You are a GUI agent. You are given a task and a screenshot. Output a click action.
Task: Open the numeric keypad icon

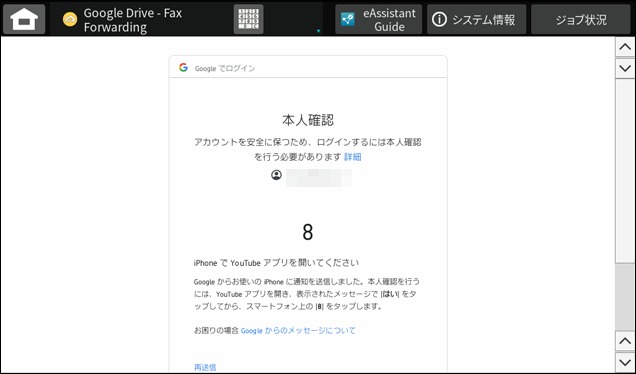pyautogui.click(x=248, y=19)
